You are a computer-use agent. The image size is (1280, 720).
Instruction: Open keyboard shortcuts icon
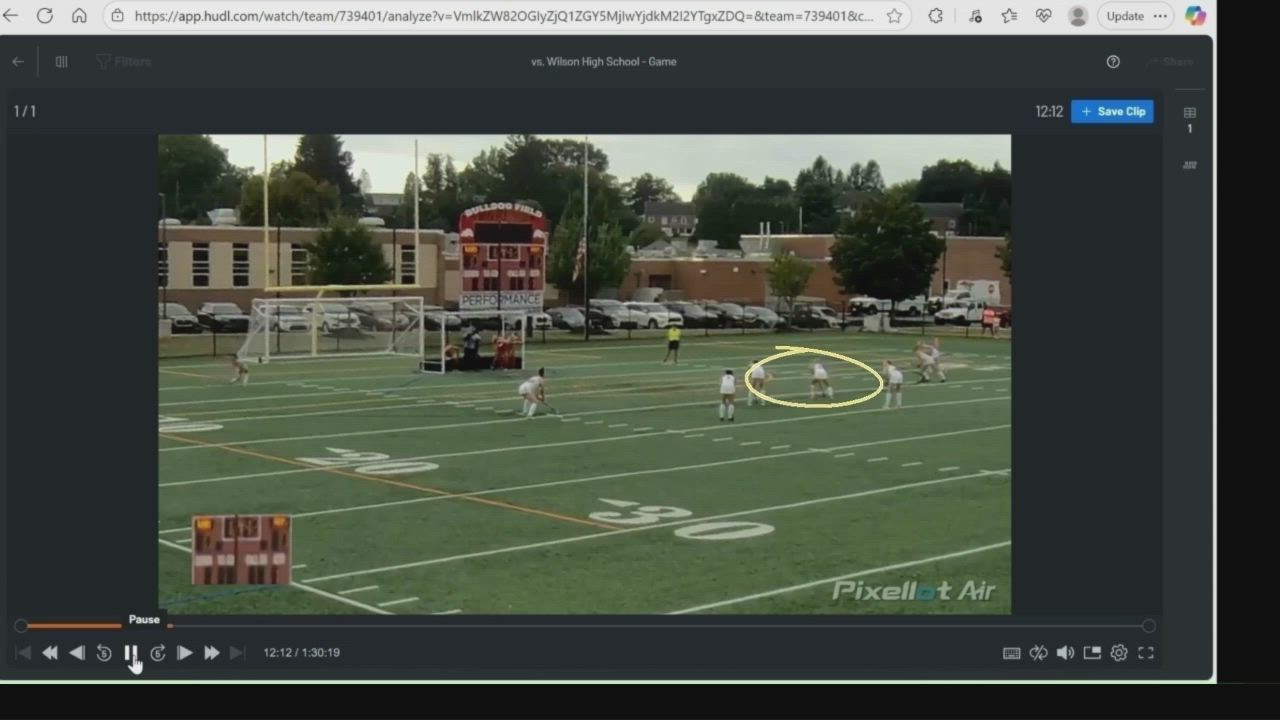(x=1012, y=653)
